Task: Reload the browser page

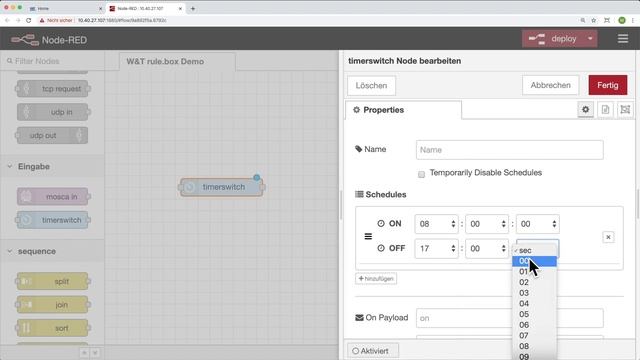Action: point(29,20)
